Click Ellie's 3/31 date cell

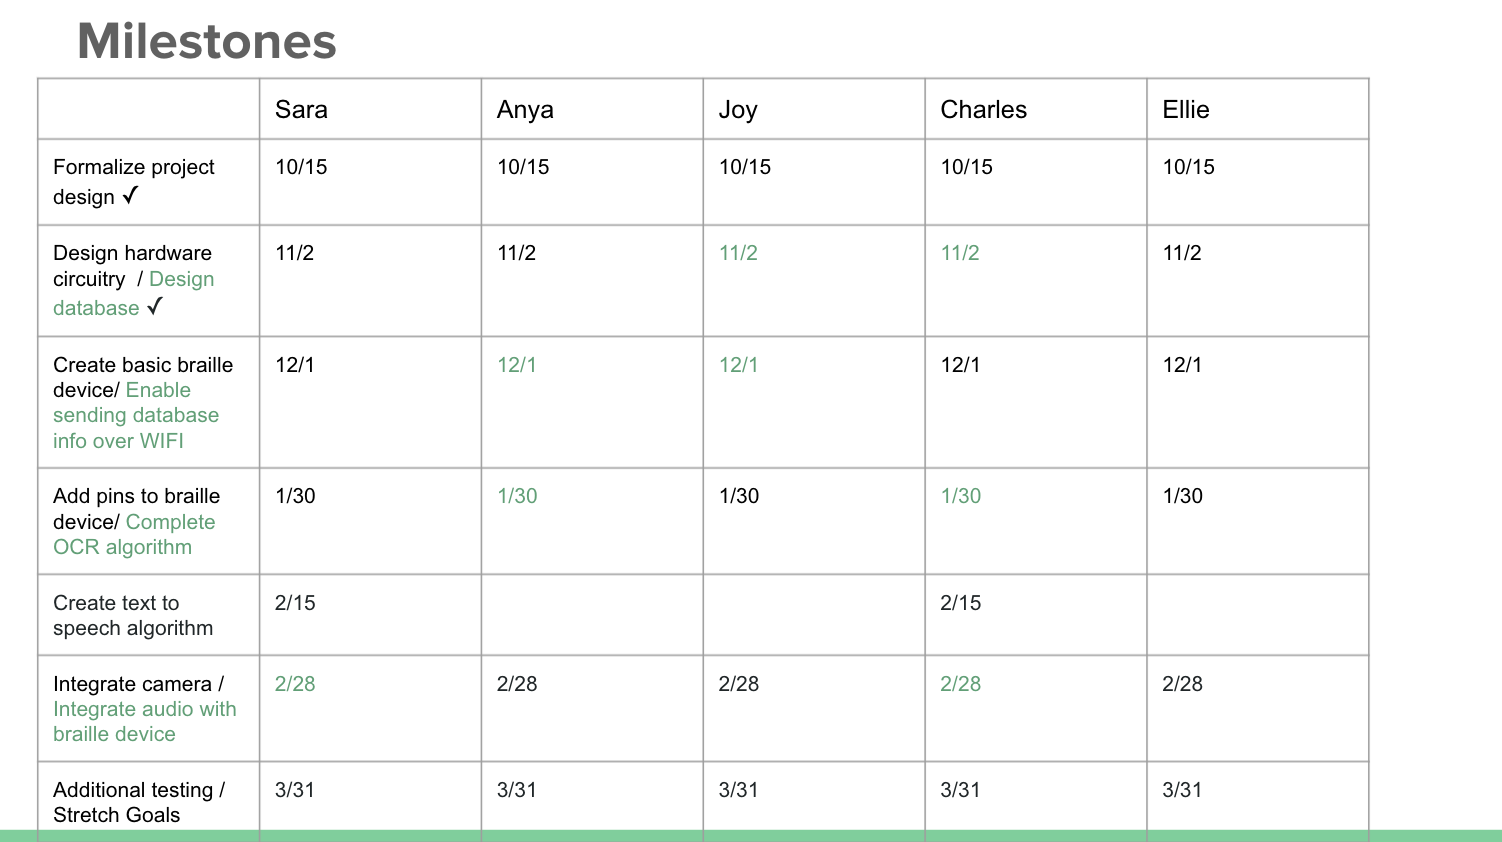(1257, 796)
